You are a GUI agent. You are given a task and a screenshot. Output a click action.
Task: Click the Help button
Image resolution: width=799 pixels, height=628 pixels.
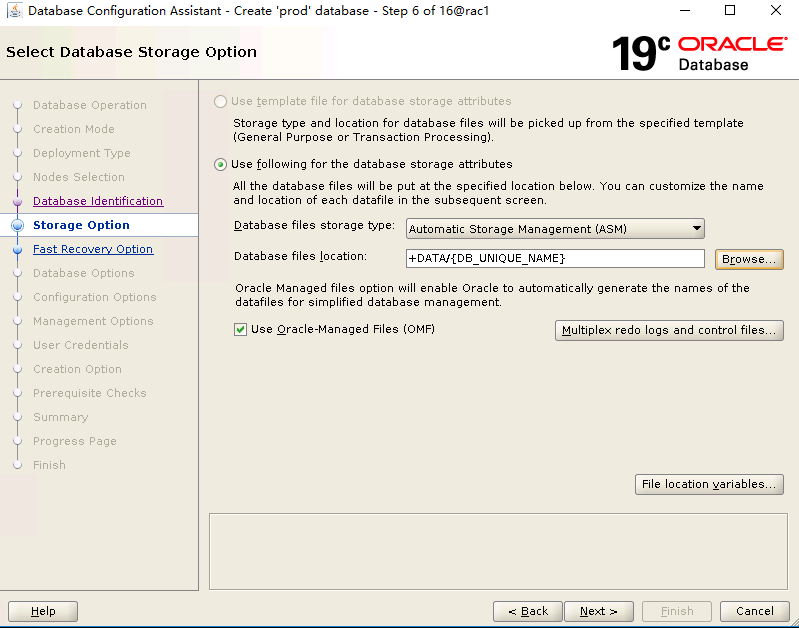(43, 611)
